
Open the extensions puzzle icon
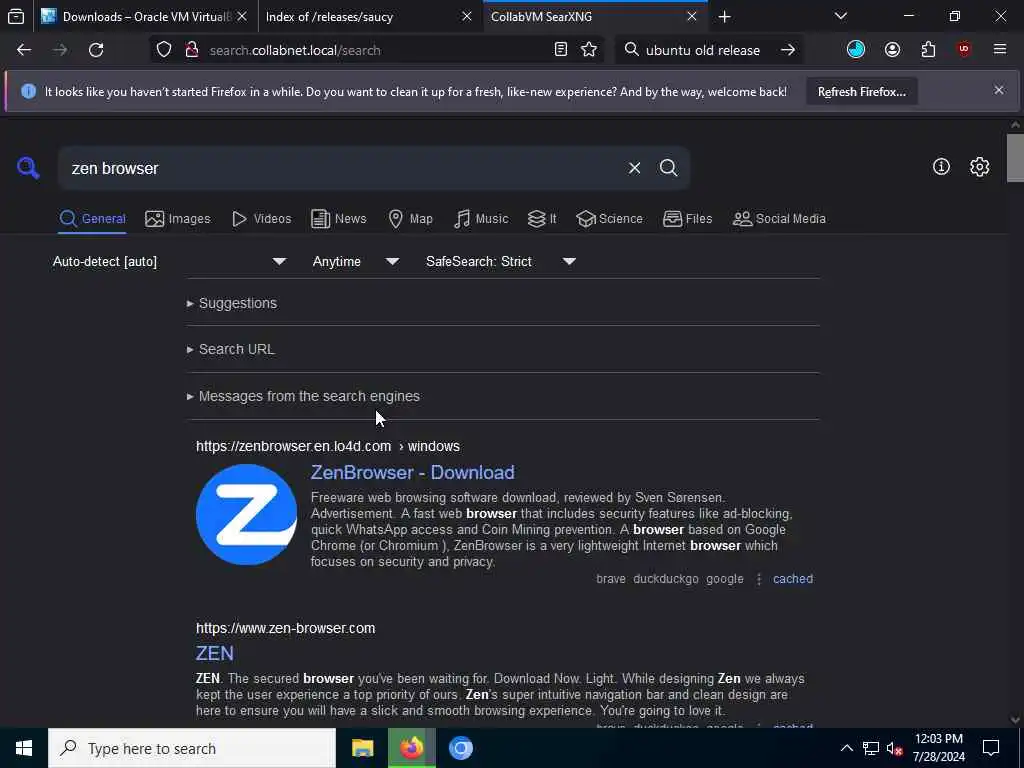pyautogui.click(x=928, y=50)
